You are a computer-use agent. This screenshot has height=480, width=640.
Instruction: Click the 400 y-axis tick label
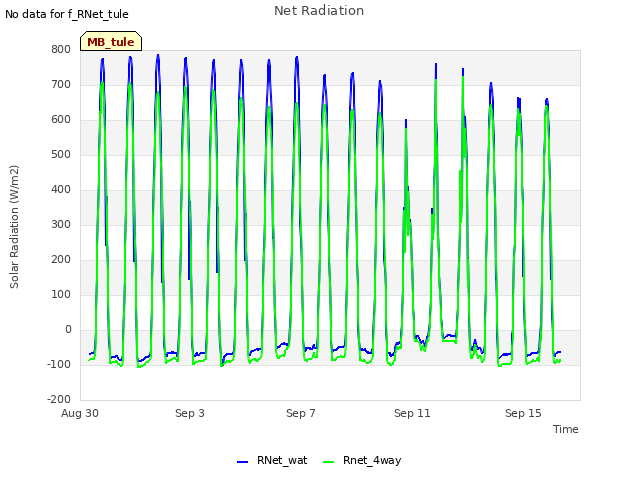click(x=61, y=190)
